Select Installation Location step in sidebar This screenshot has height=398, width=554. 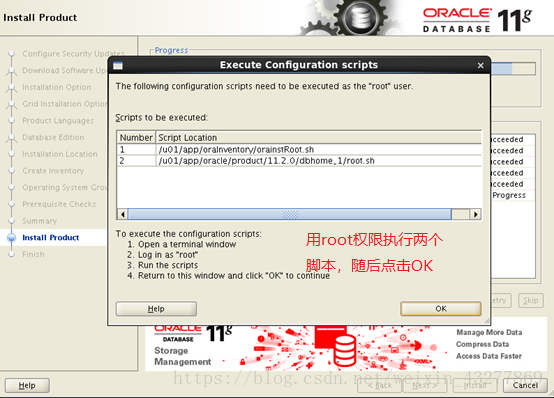60,154
